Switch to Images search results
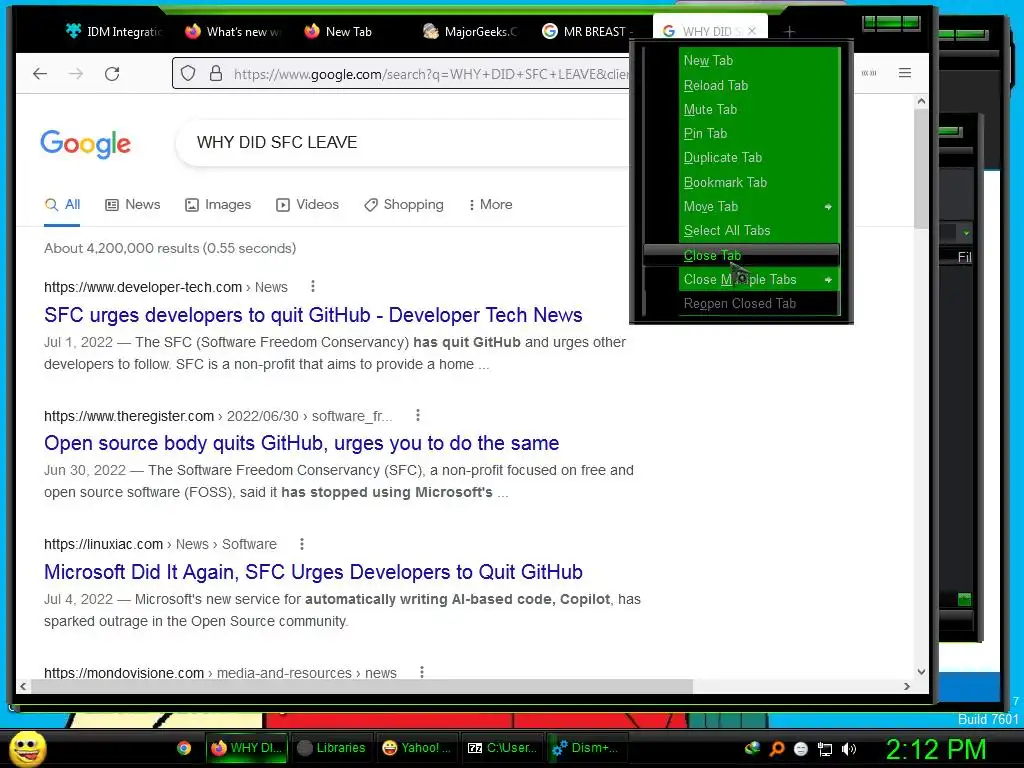This screenshot has width=1024, height=768. coord(218,204)
